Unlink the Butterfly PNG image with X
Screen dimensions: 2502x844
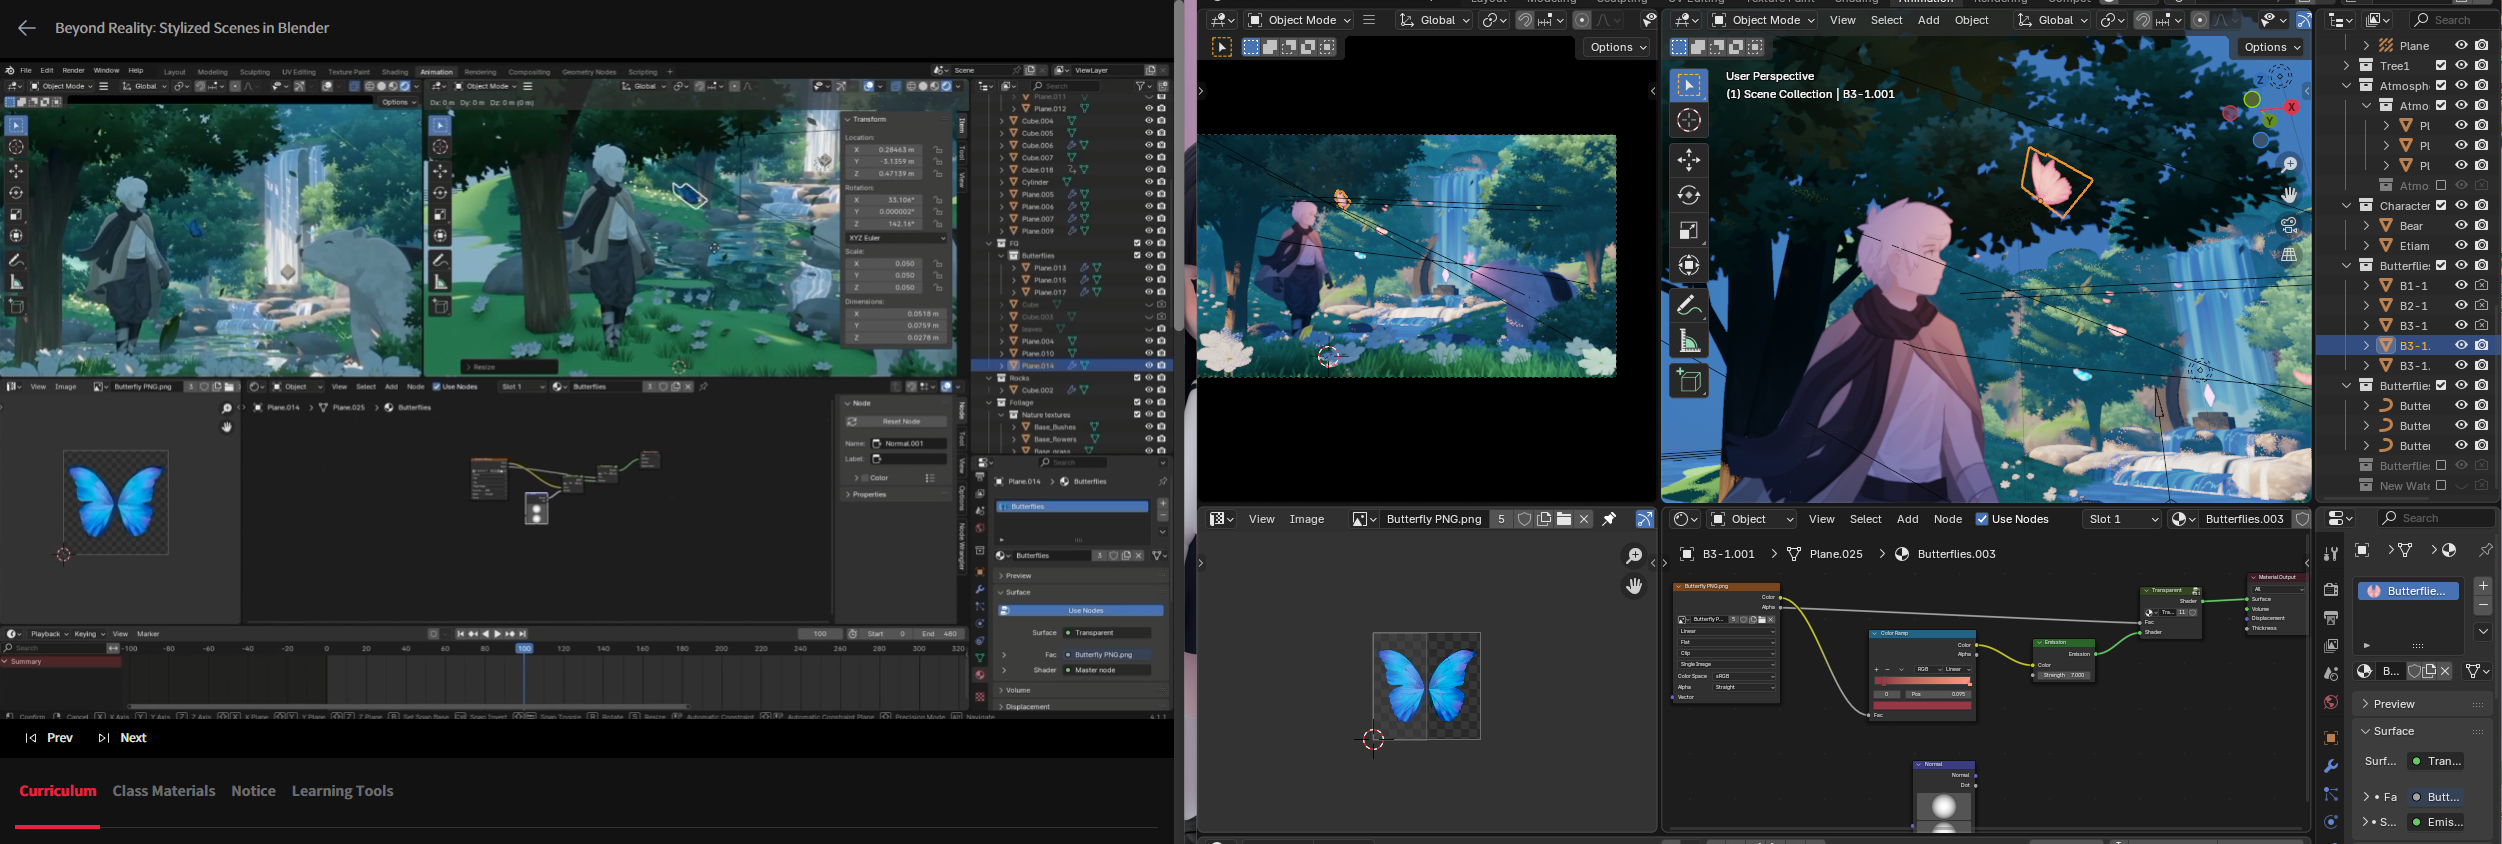coord(1584,519)
